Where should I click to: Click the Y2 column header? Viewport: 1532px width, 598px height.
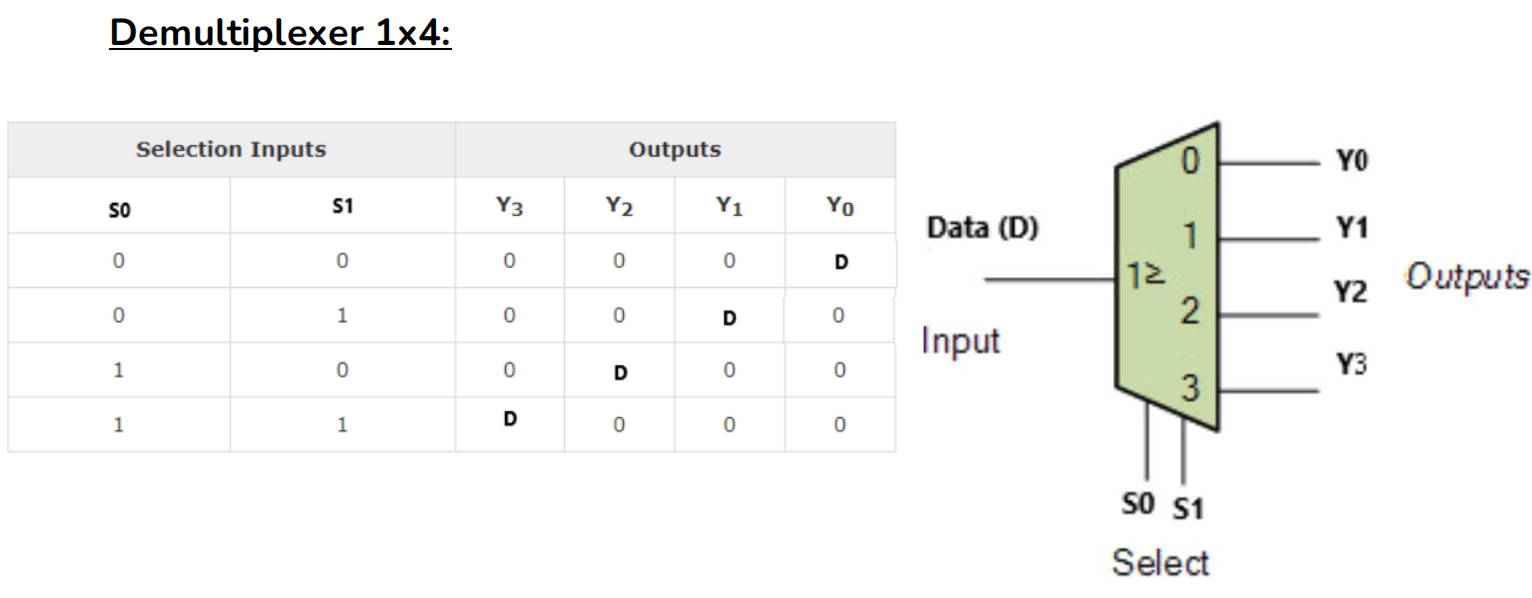tap(619, 207)
